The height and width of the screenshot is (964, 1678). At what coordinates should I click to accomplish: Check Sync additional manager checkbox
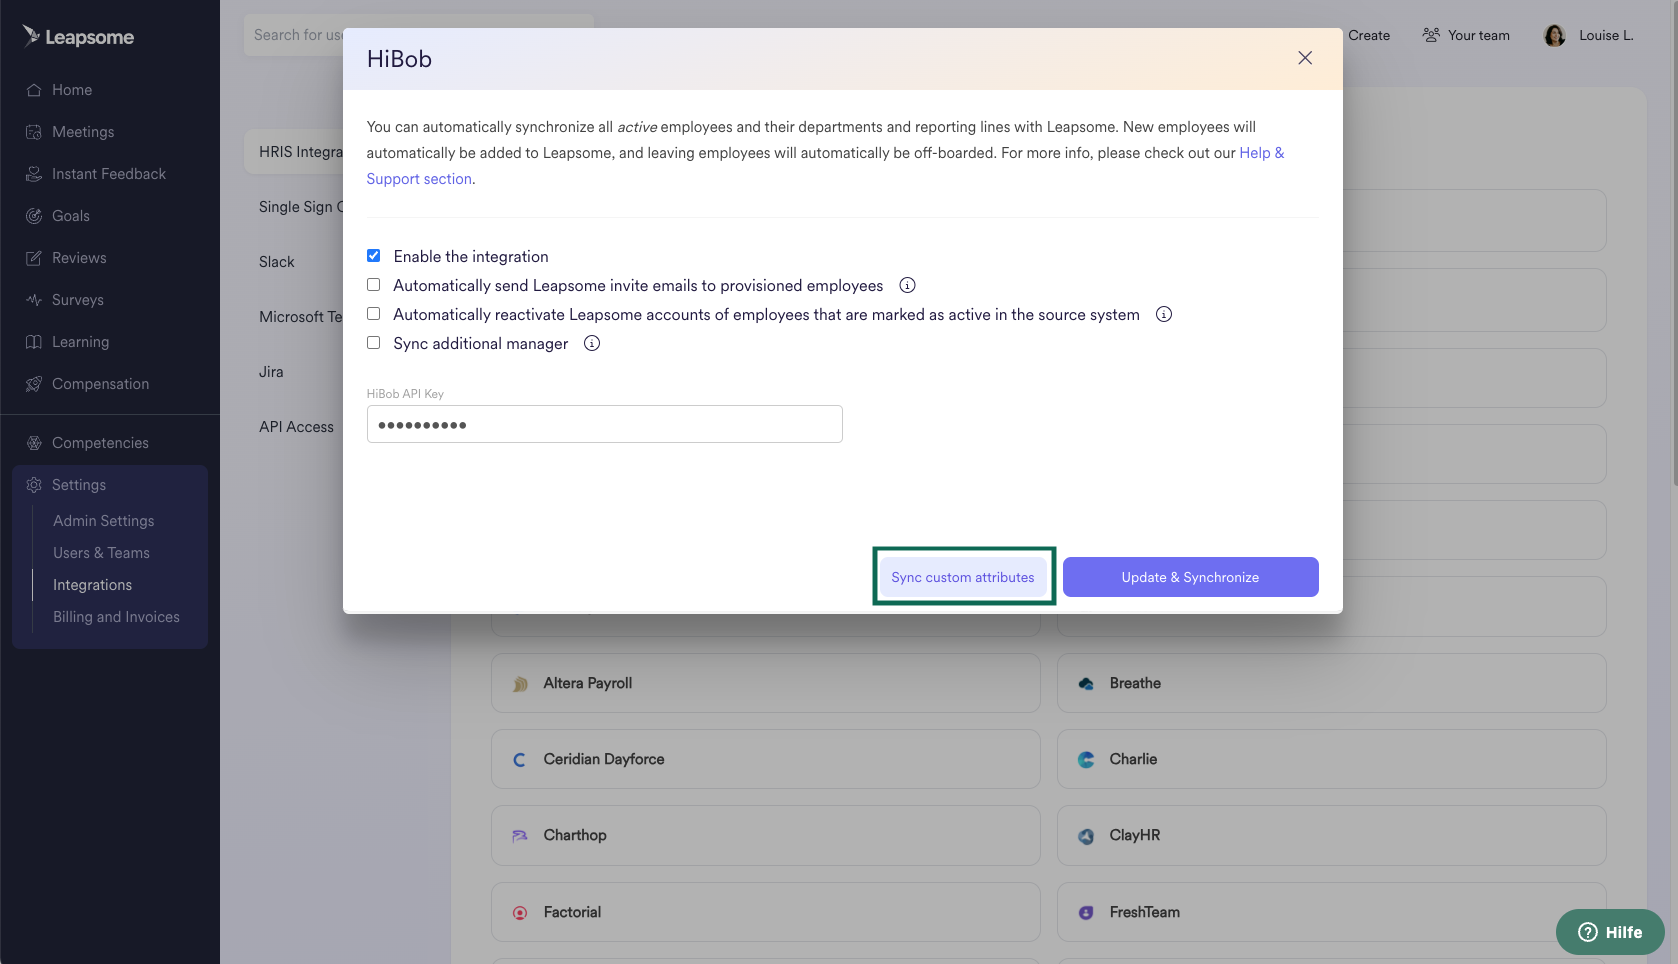pos(373,343)
